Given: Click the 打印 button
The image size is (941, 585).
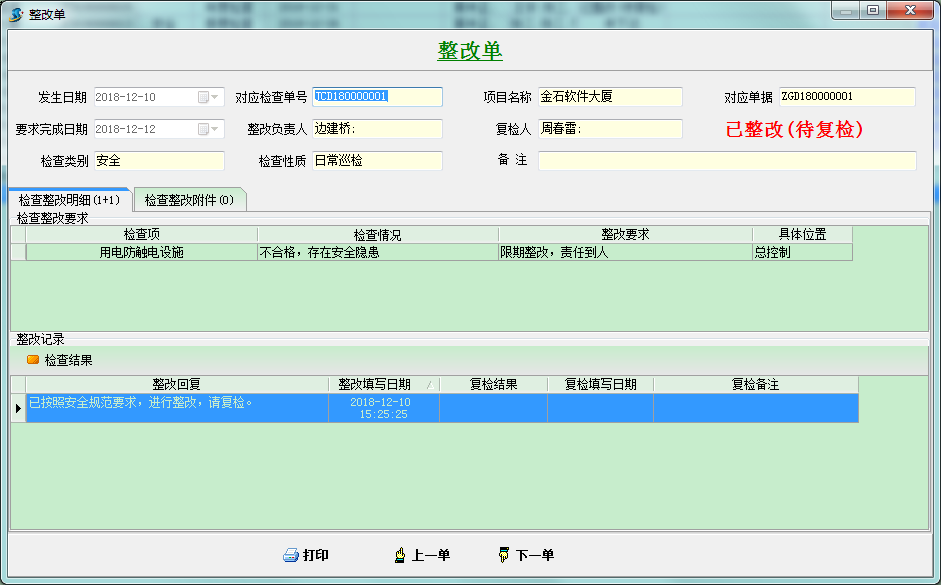Looking at the screenshot, I should click(306, 555).
